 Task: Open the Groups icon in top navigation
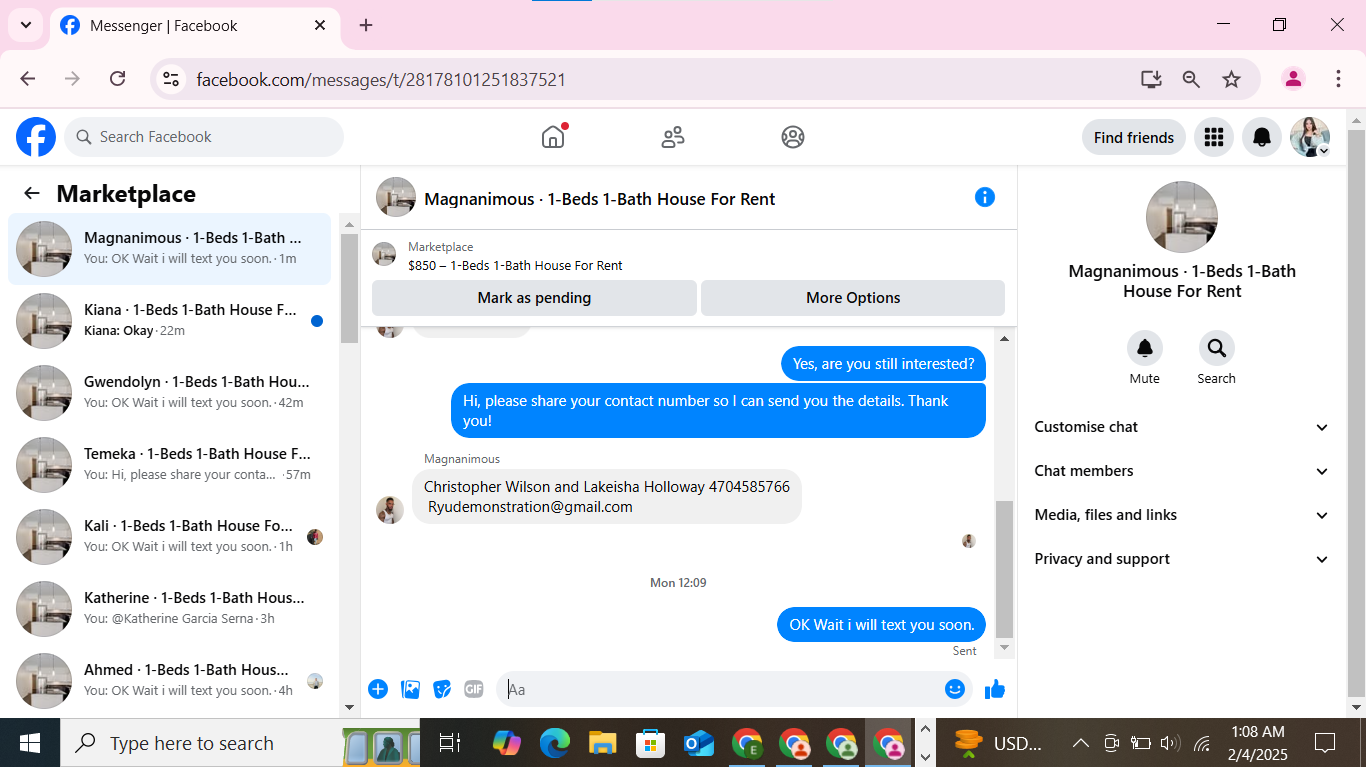(x=793, y=137)
